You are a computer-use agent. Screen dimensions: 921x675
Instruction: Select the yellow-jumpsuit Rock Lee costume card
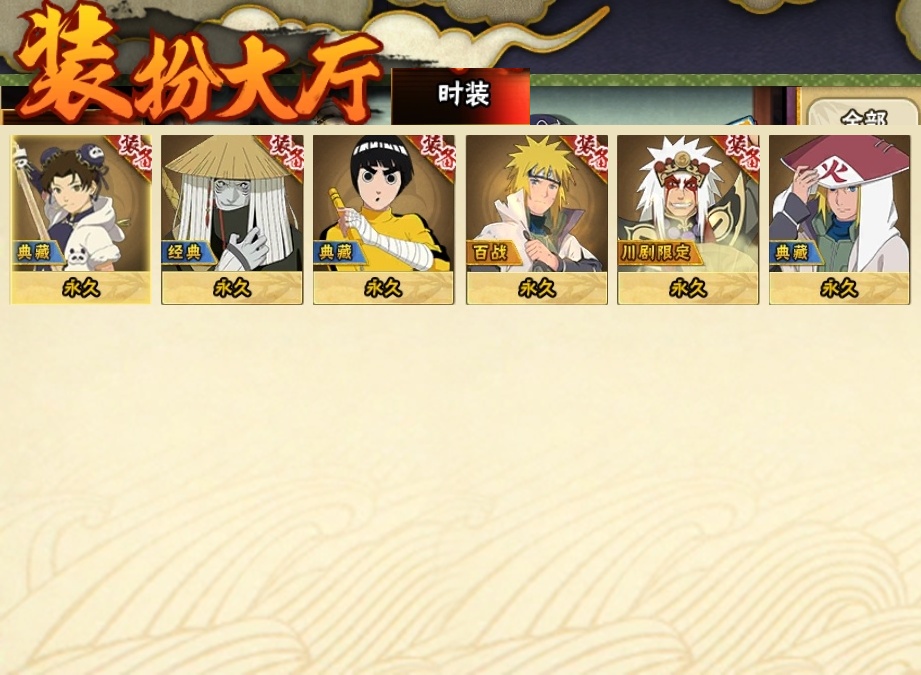(x=384, y=220)
